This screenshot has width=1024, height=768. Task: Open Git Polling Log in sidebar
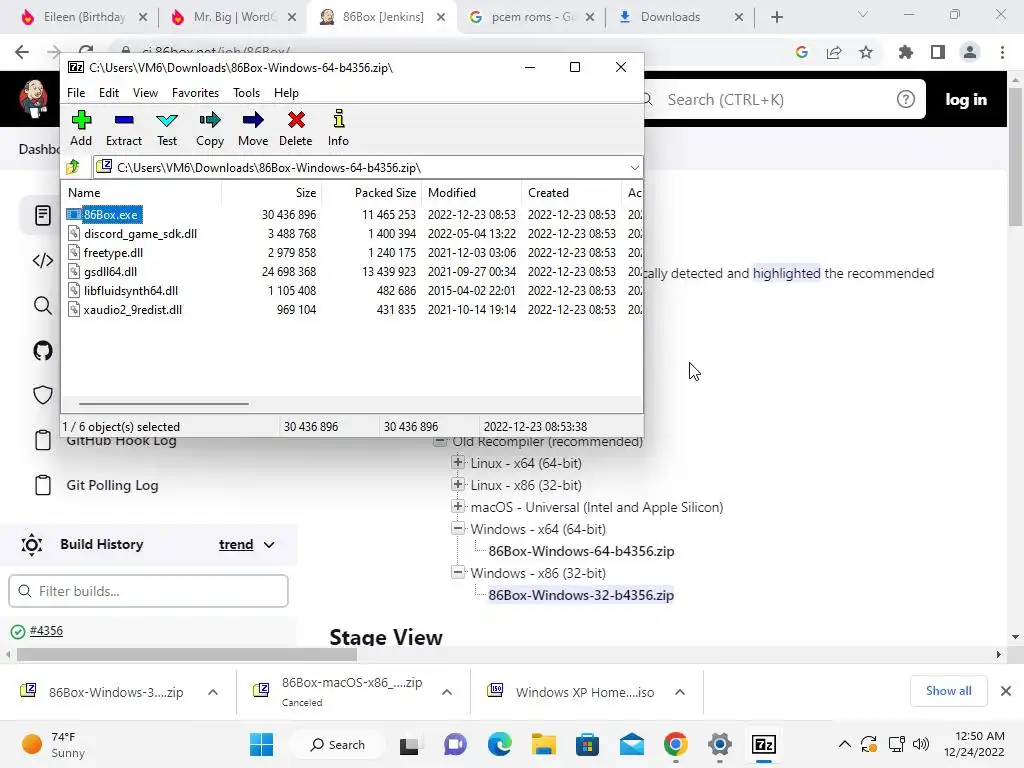coord(112,485)
